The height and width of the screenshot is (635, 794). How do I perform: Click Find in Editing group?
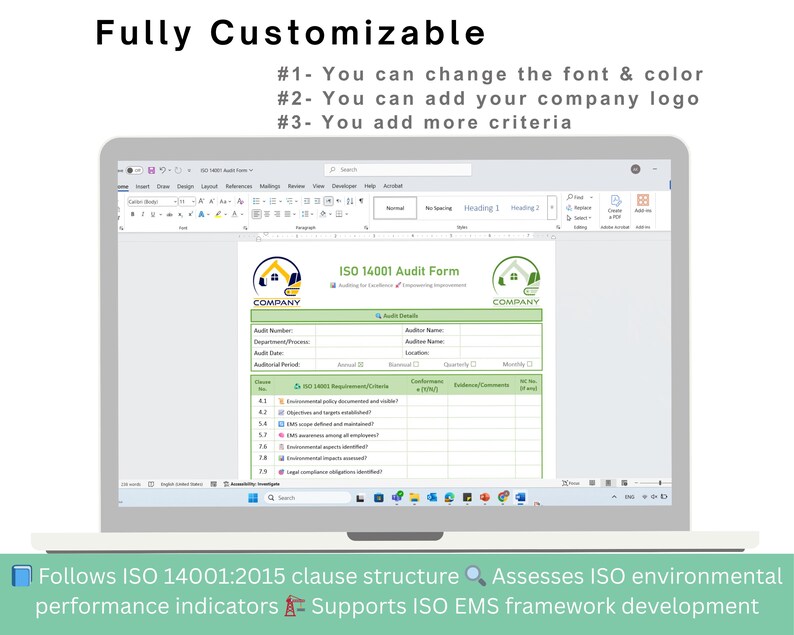(576, 197)
